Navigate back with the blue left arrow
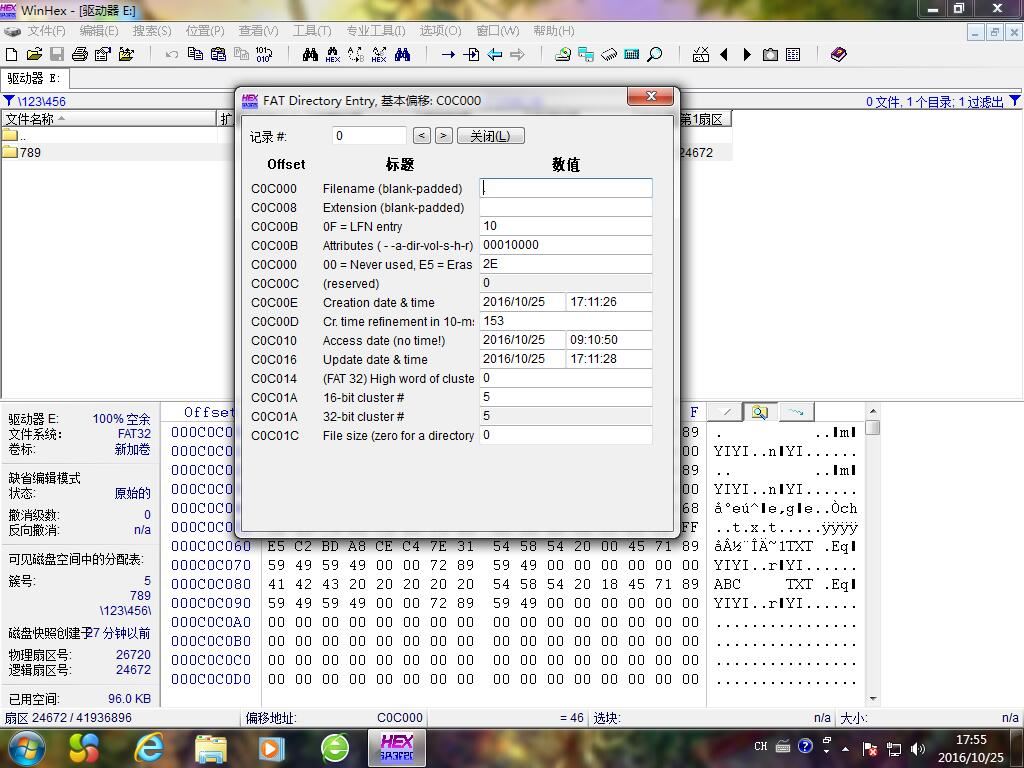 coord(494,55)
